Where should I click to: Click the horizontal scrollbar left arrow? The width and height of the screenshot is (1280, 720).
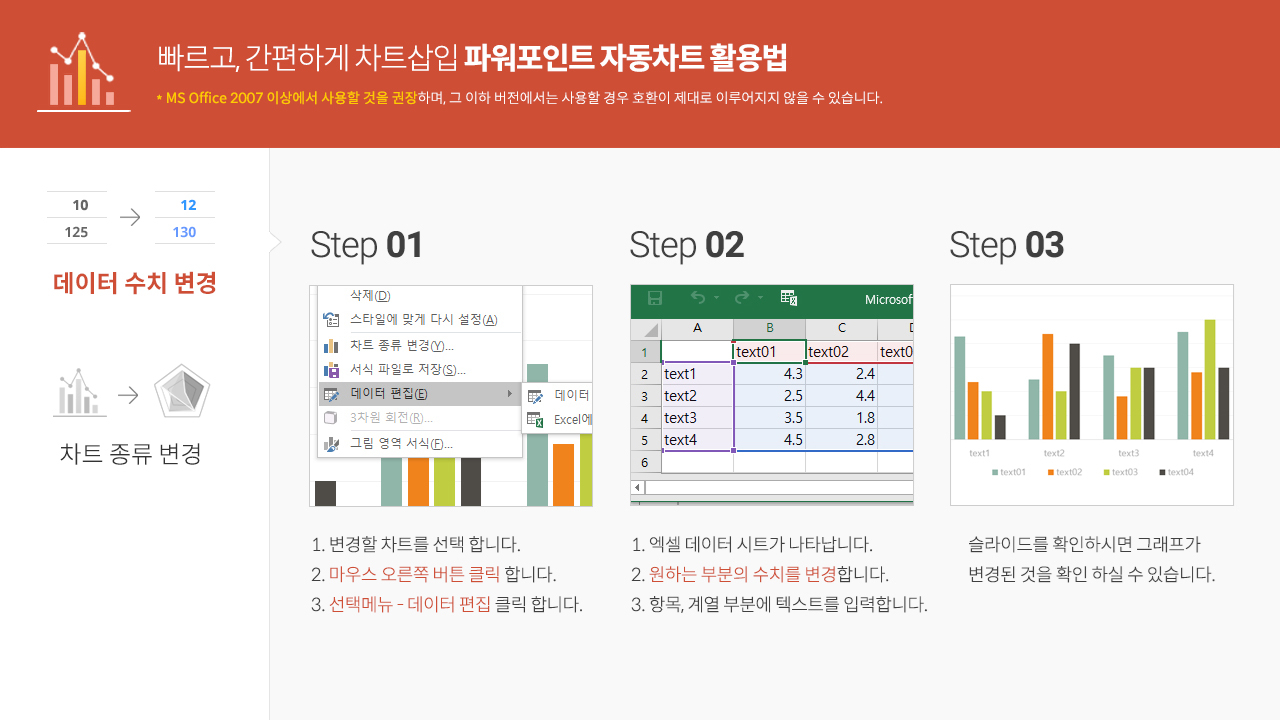pyautogui.click(x=637, y=488)
